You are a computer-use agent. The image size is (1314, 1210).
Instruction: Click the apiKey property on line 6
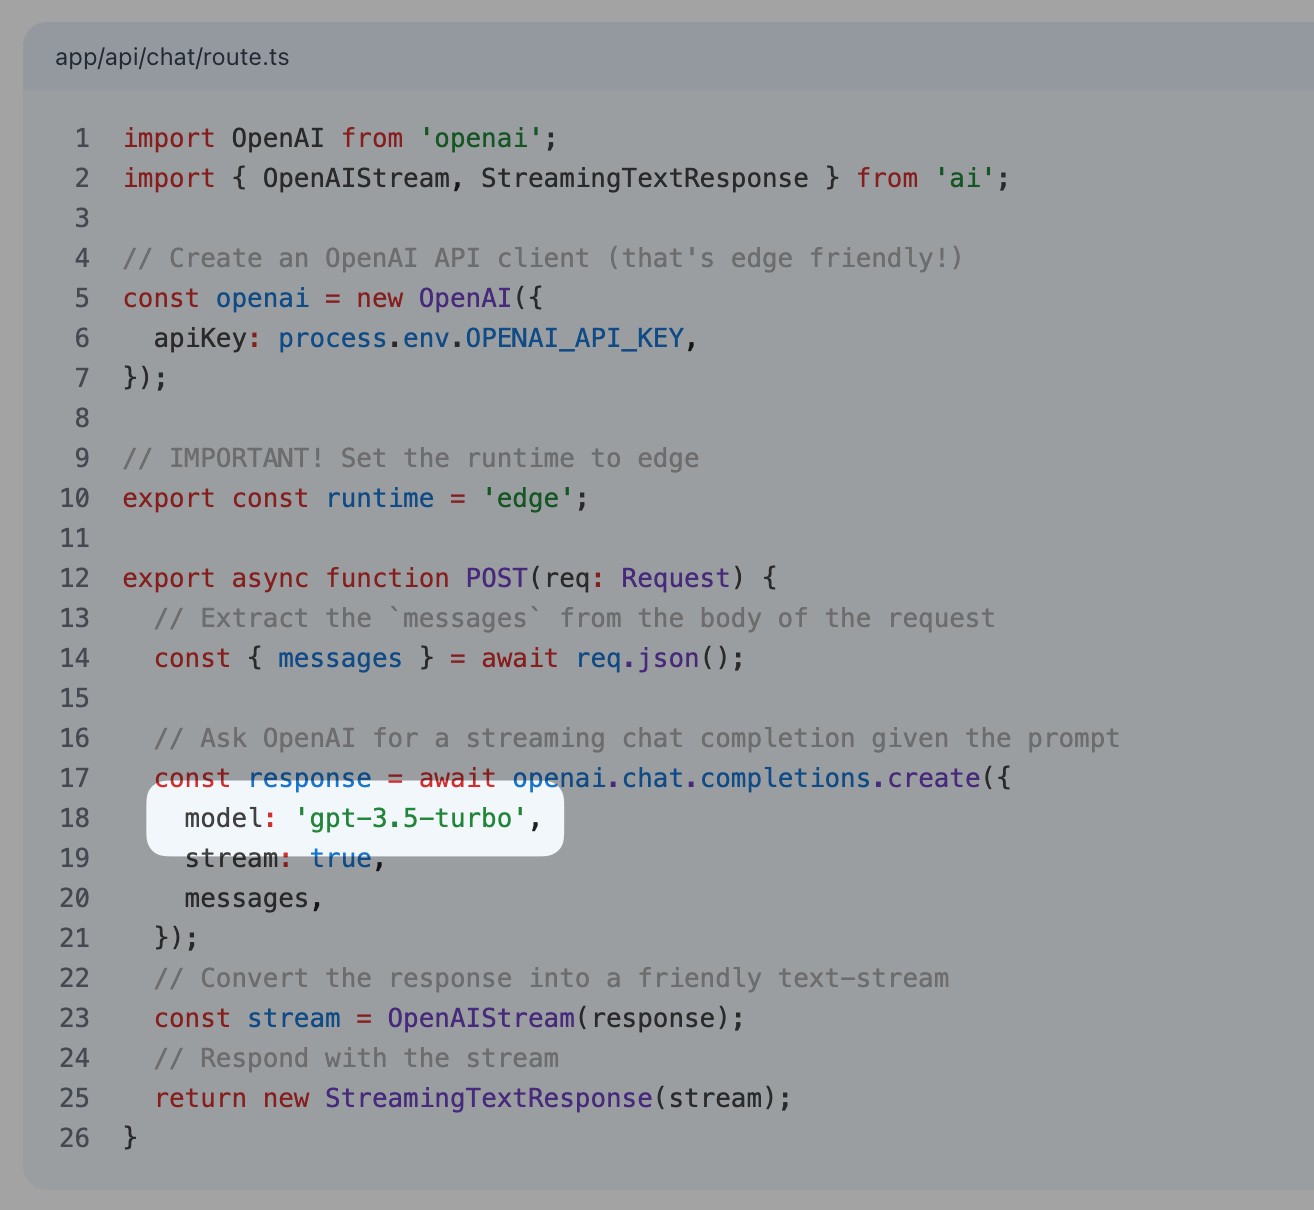(x=201, y=338)
